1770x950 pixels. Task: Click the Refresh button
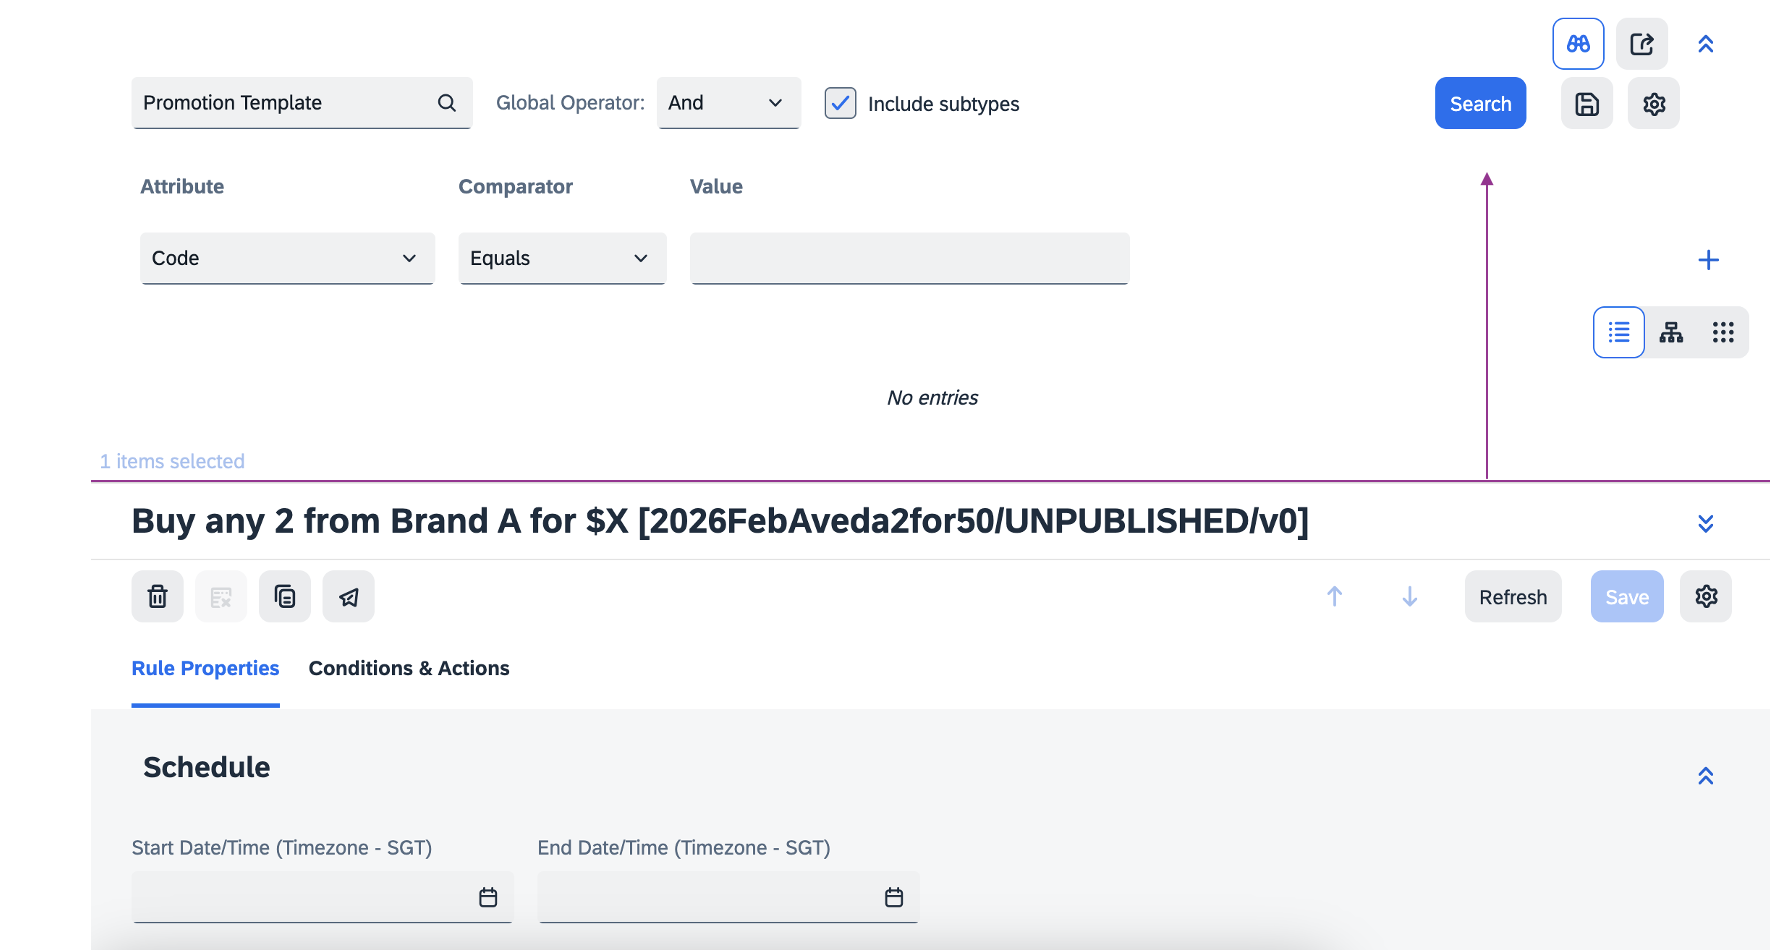pos(1512,597)
